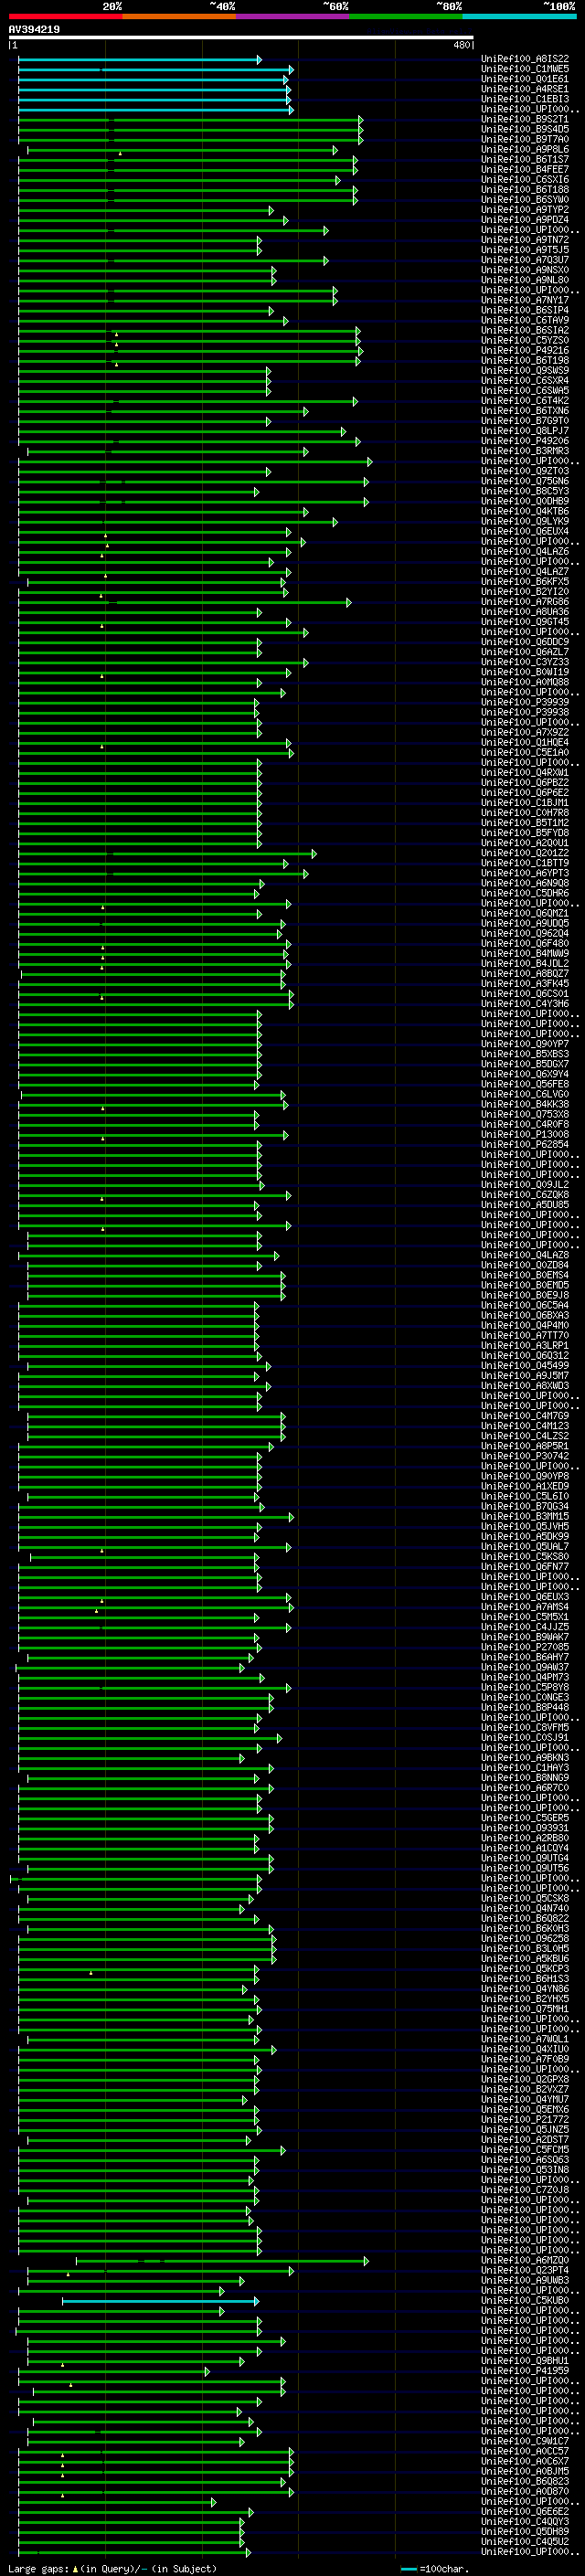Select hit label UniRef100_B9T7A0

(x=525, y=139)
